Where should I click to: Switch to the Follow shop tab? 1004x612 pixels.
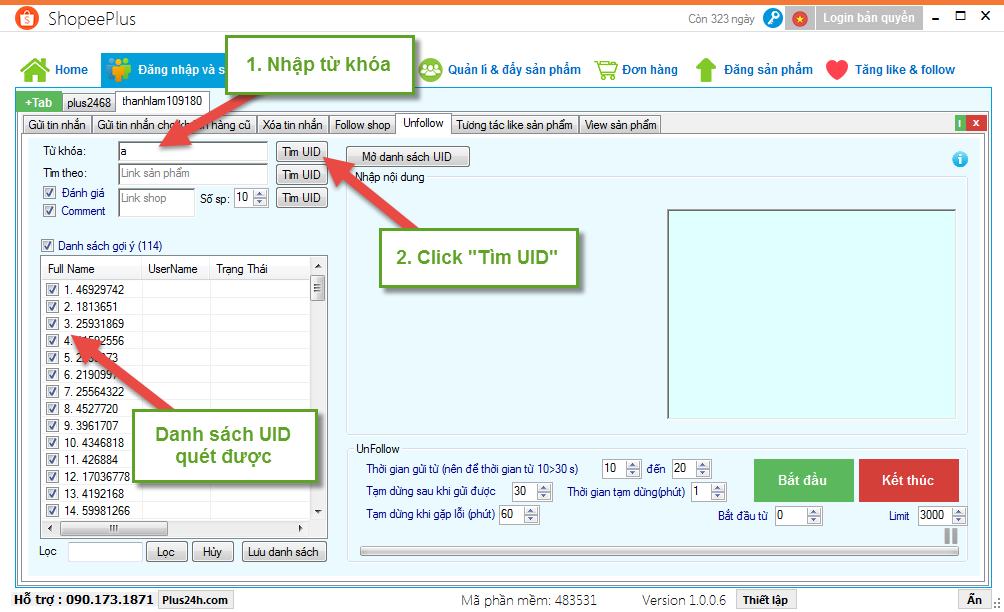[x=362, y=125]
